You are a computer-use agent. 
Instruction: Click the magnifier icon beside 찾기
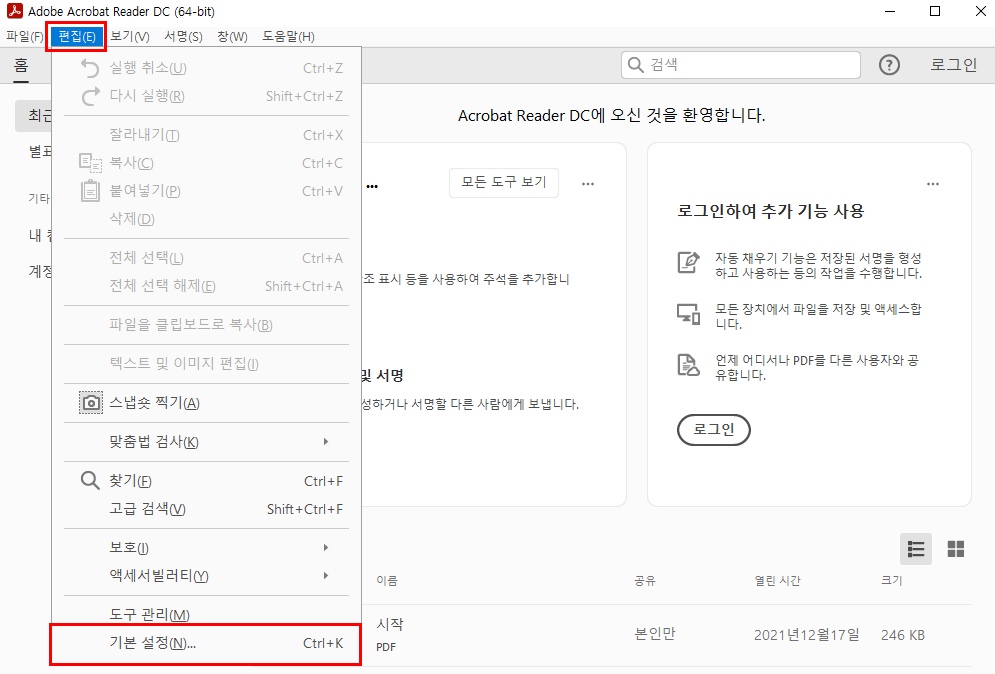point(90,480)
